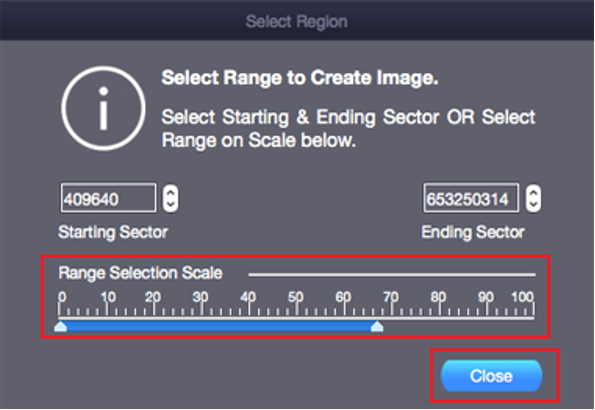Image resolution: width=595 pixels, height=410 pixels.
Task: Click the Ending Sector label
Action: pos(473,232)
